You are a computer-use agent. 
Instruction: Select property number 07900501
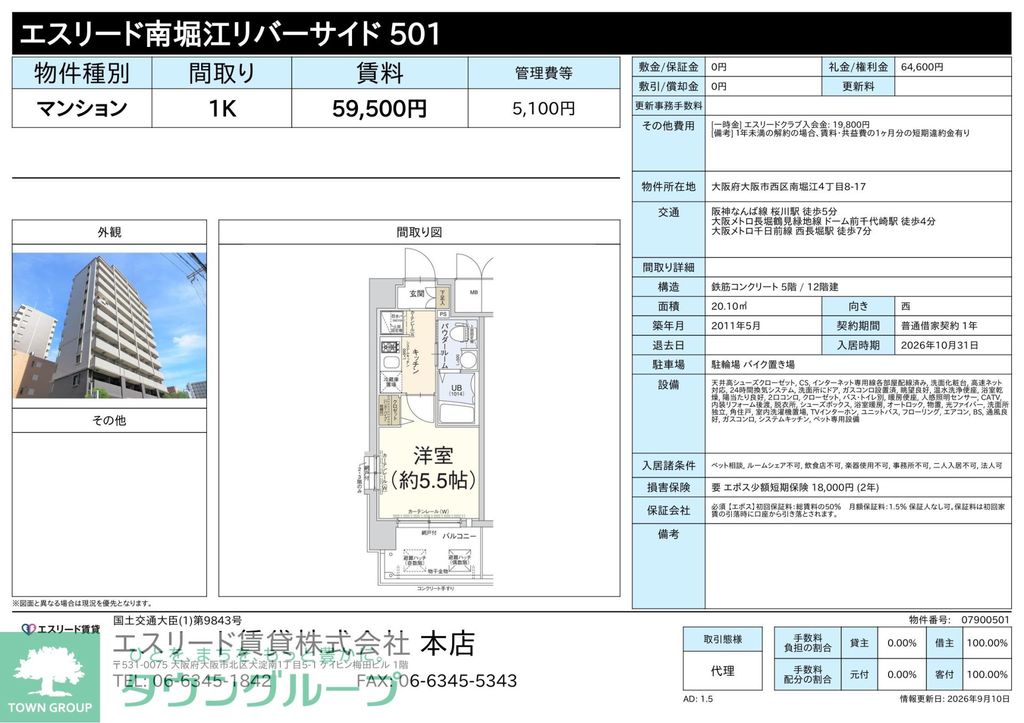[985, 620]
